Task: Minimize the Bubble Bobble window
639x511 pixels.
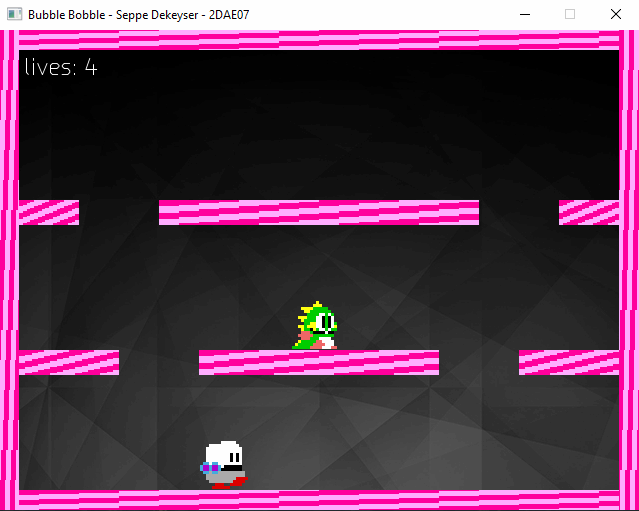Action: [x=525, y=14]
